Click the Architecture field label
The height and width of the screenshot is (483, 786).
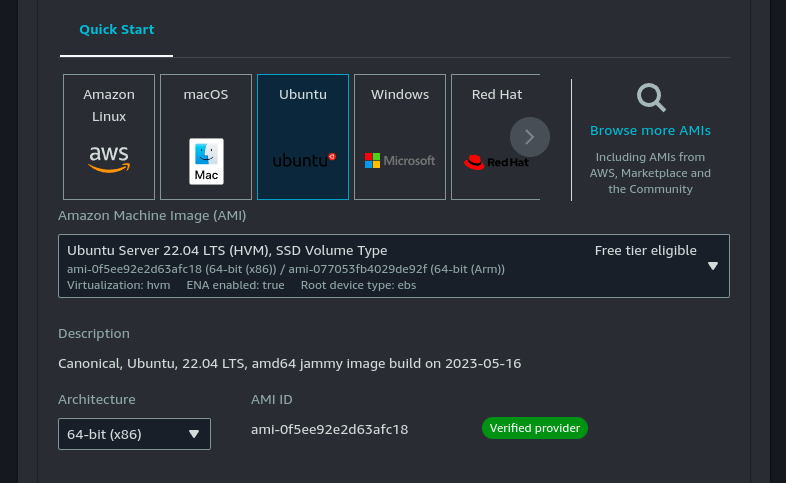pos(97,399)
